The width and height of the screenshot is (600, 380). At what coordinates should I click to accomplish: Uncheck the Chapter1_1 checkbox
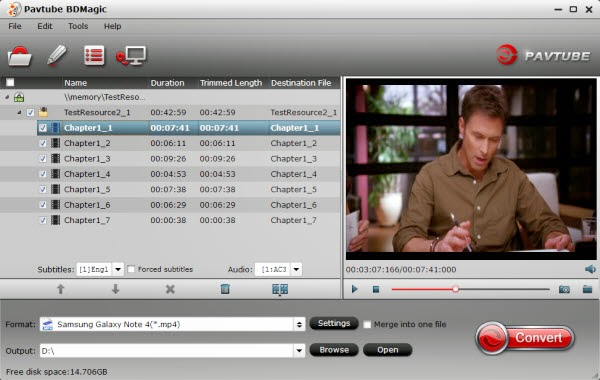[43, 128]
